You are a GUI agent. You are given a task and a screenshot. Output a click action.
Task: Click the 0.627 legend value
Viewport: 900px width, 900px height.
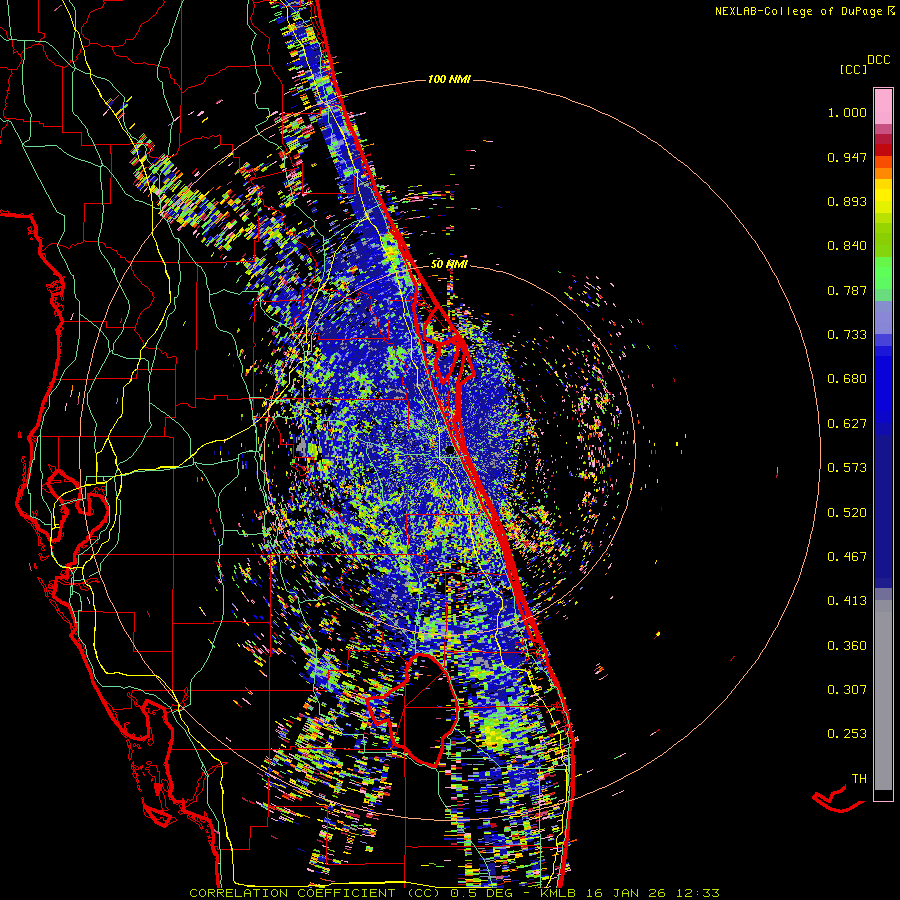[847, 424]
